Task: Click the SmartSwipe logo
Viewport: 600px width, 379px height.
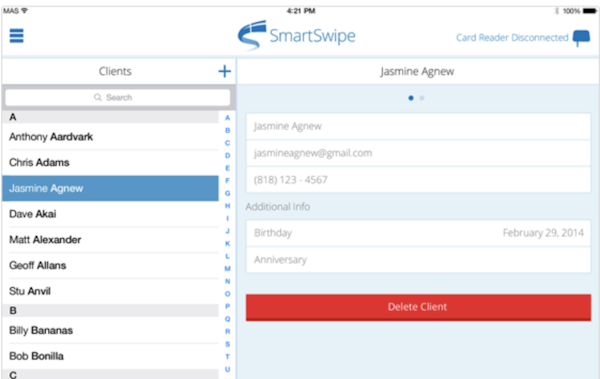Action: [297, 36]
